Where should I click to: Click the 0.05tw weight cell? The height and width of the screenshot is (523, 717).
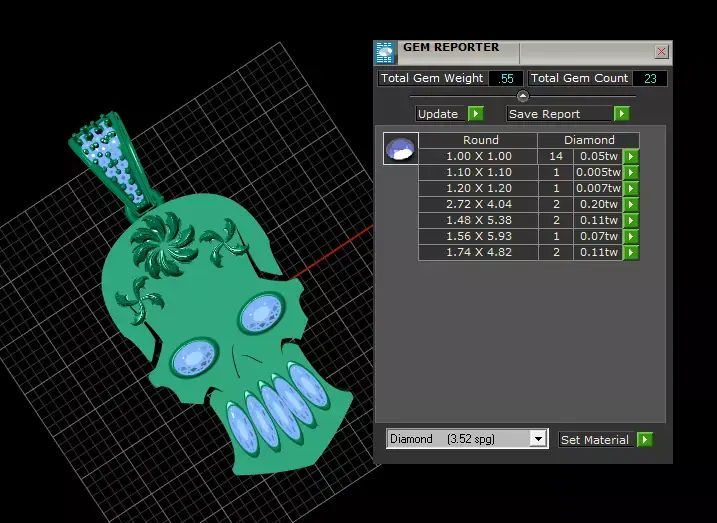tap(599, 156)
